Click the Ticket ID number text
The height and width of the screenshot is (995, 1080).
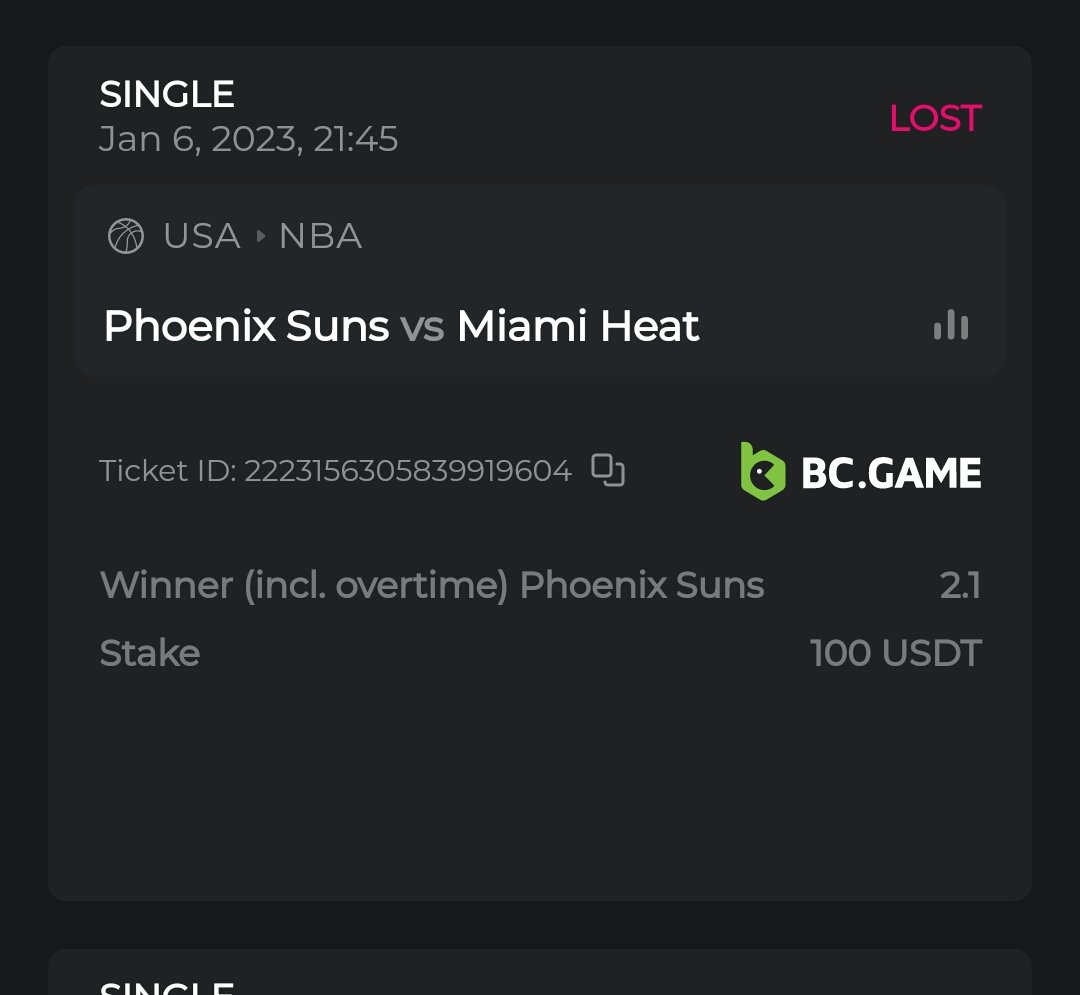pyautogui.click(x=408, y=470)
